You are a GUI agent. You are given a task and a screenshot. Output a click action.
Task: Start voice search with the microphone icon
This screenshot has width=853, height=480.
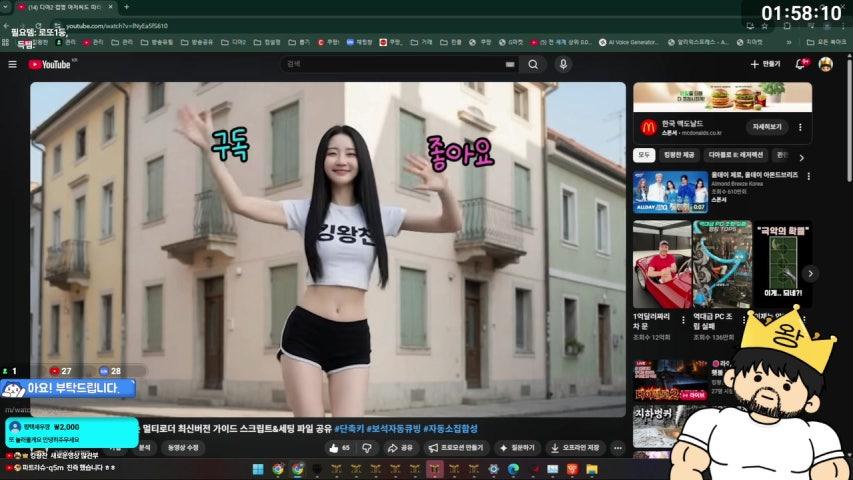point(563,64)
